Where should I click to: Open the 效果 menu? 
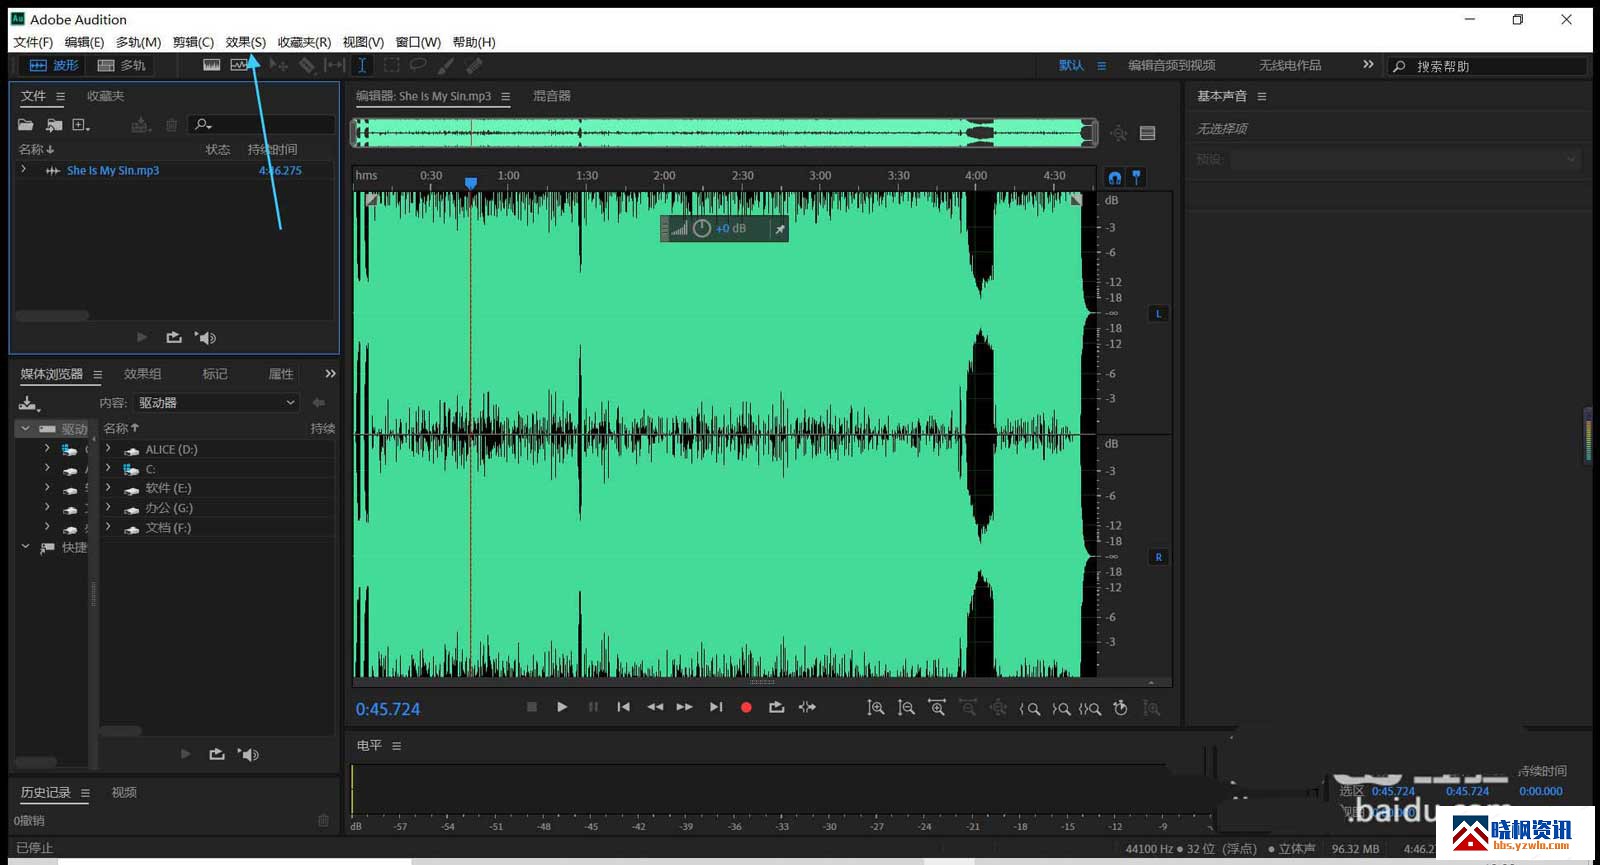click(245, 42)
